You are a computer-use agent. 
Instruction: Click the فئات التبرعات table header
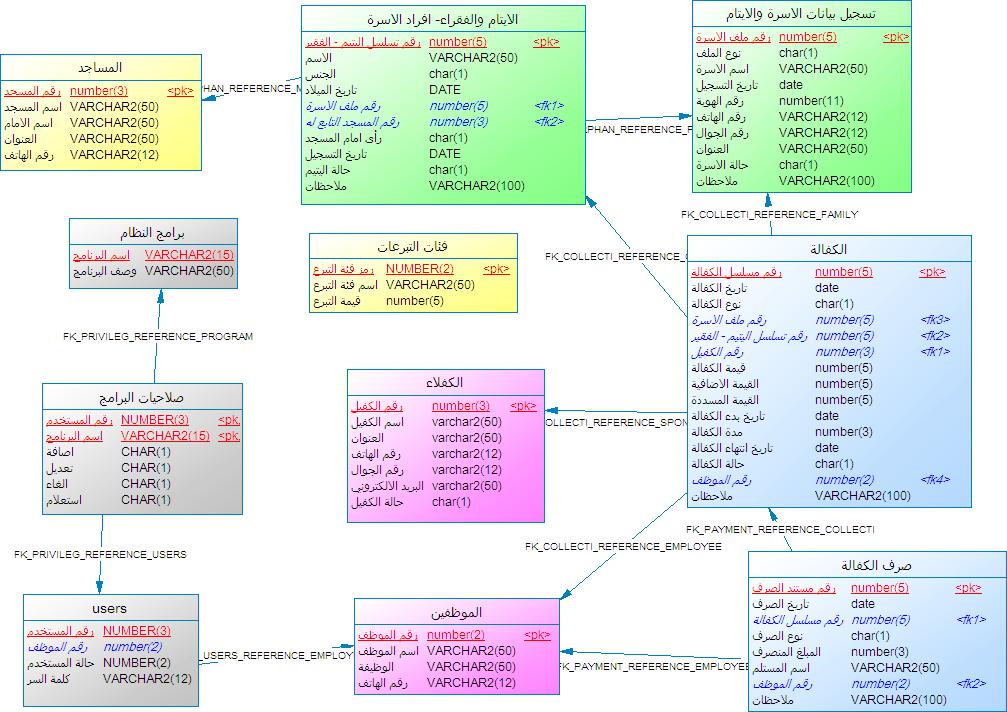point(412,247)
